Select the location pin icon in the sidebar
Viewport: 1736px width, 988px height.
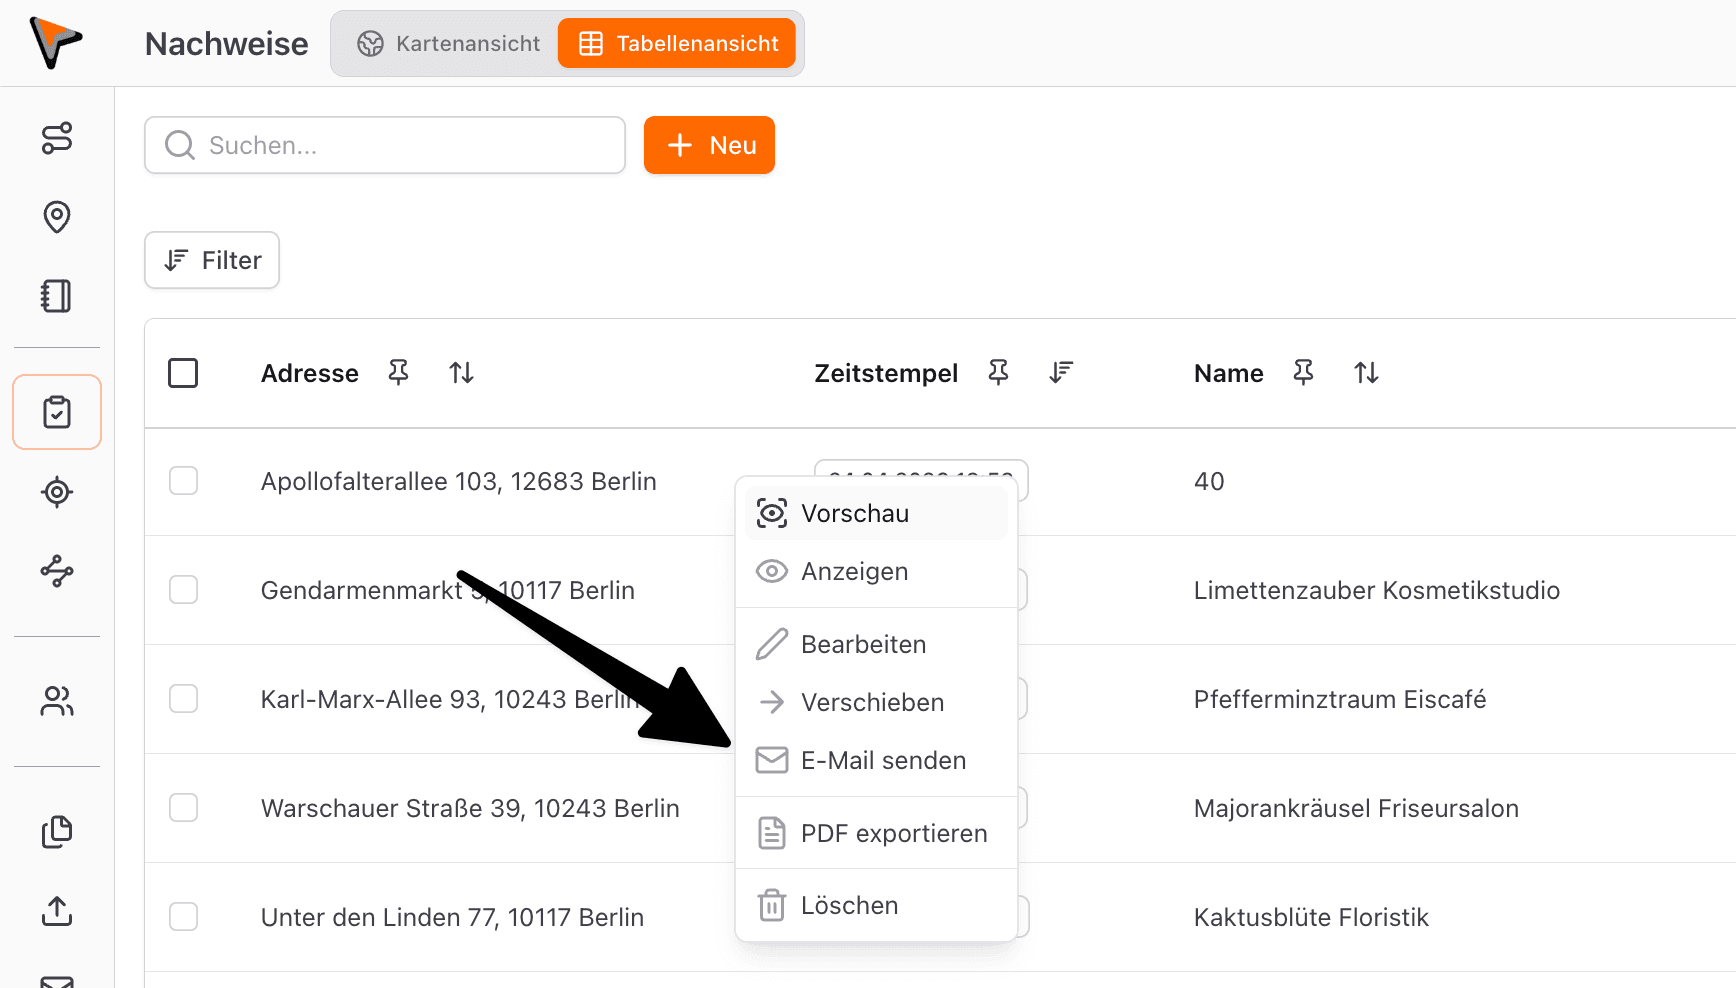[56, 217]
